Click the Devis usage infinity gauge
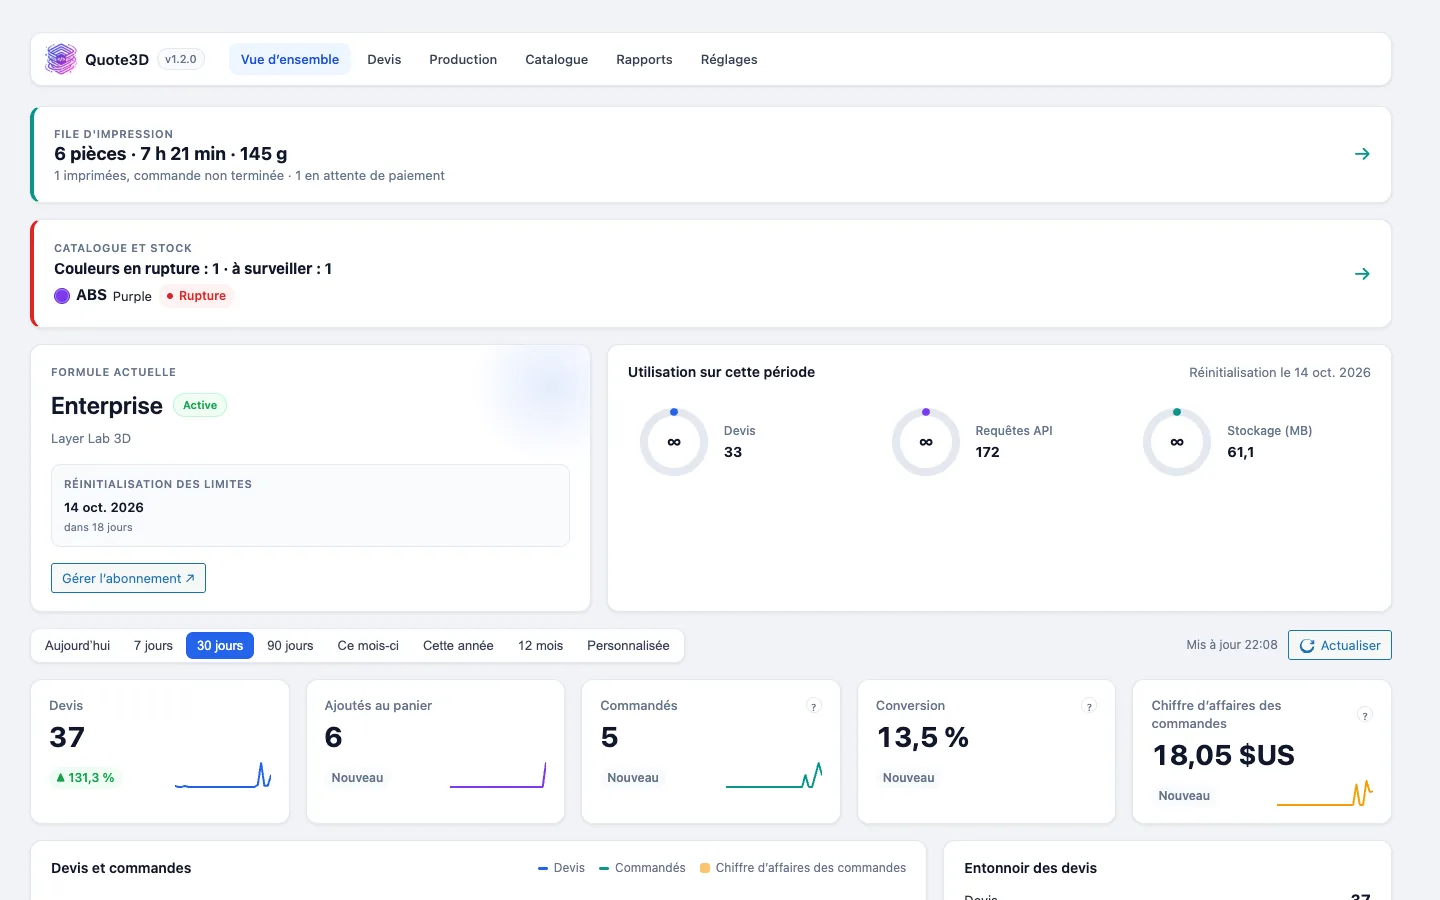Screen dimensions: 1440x900 point(674,442)
